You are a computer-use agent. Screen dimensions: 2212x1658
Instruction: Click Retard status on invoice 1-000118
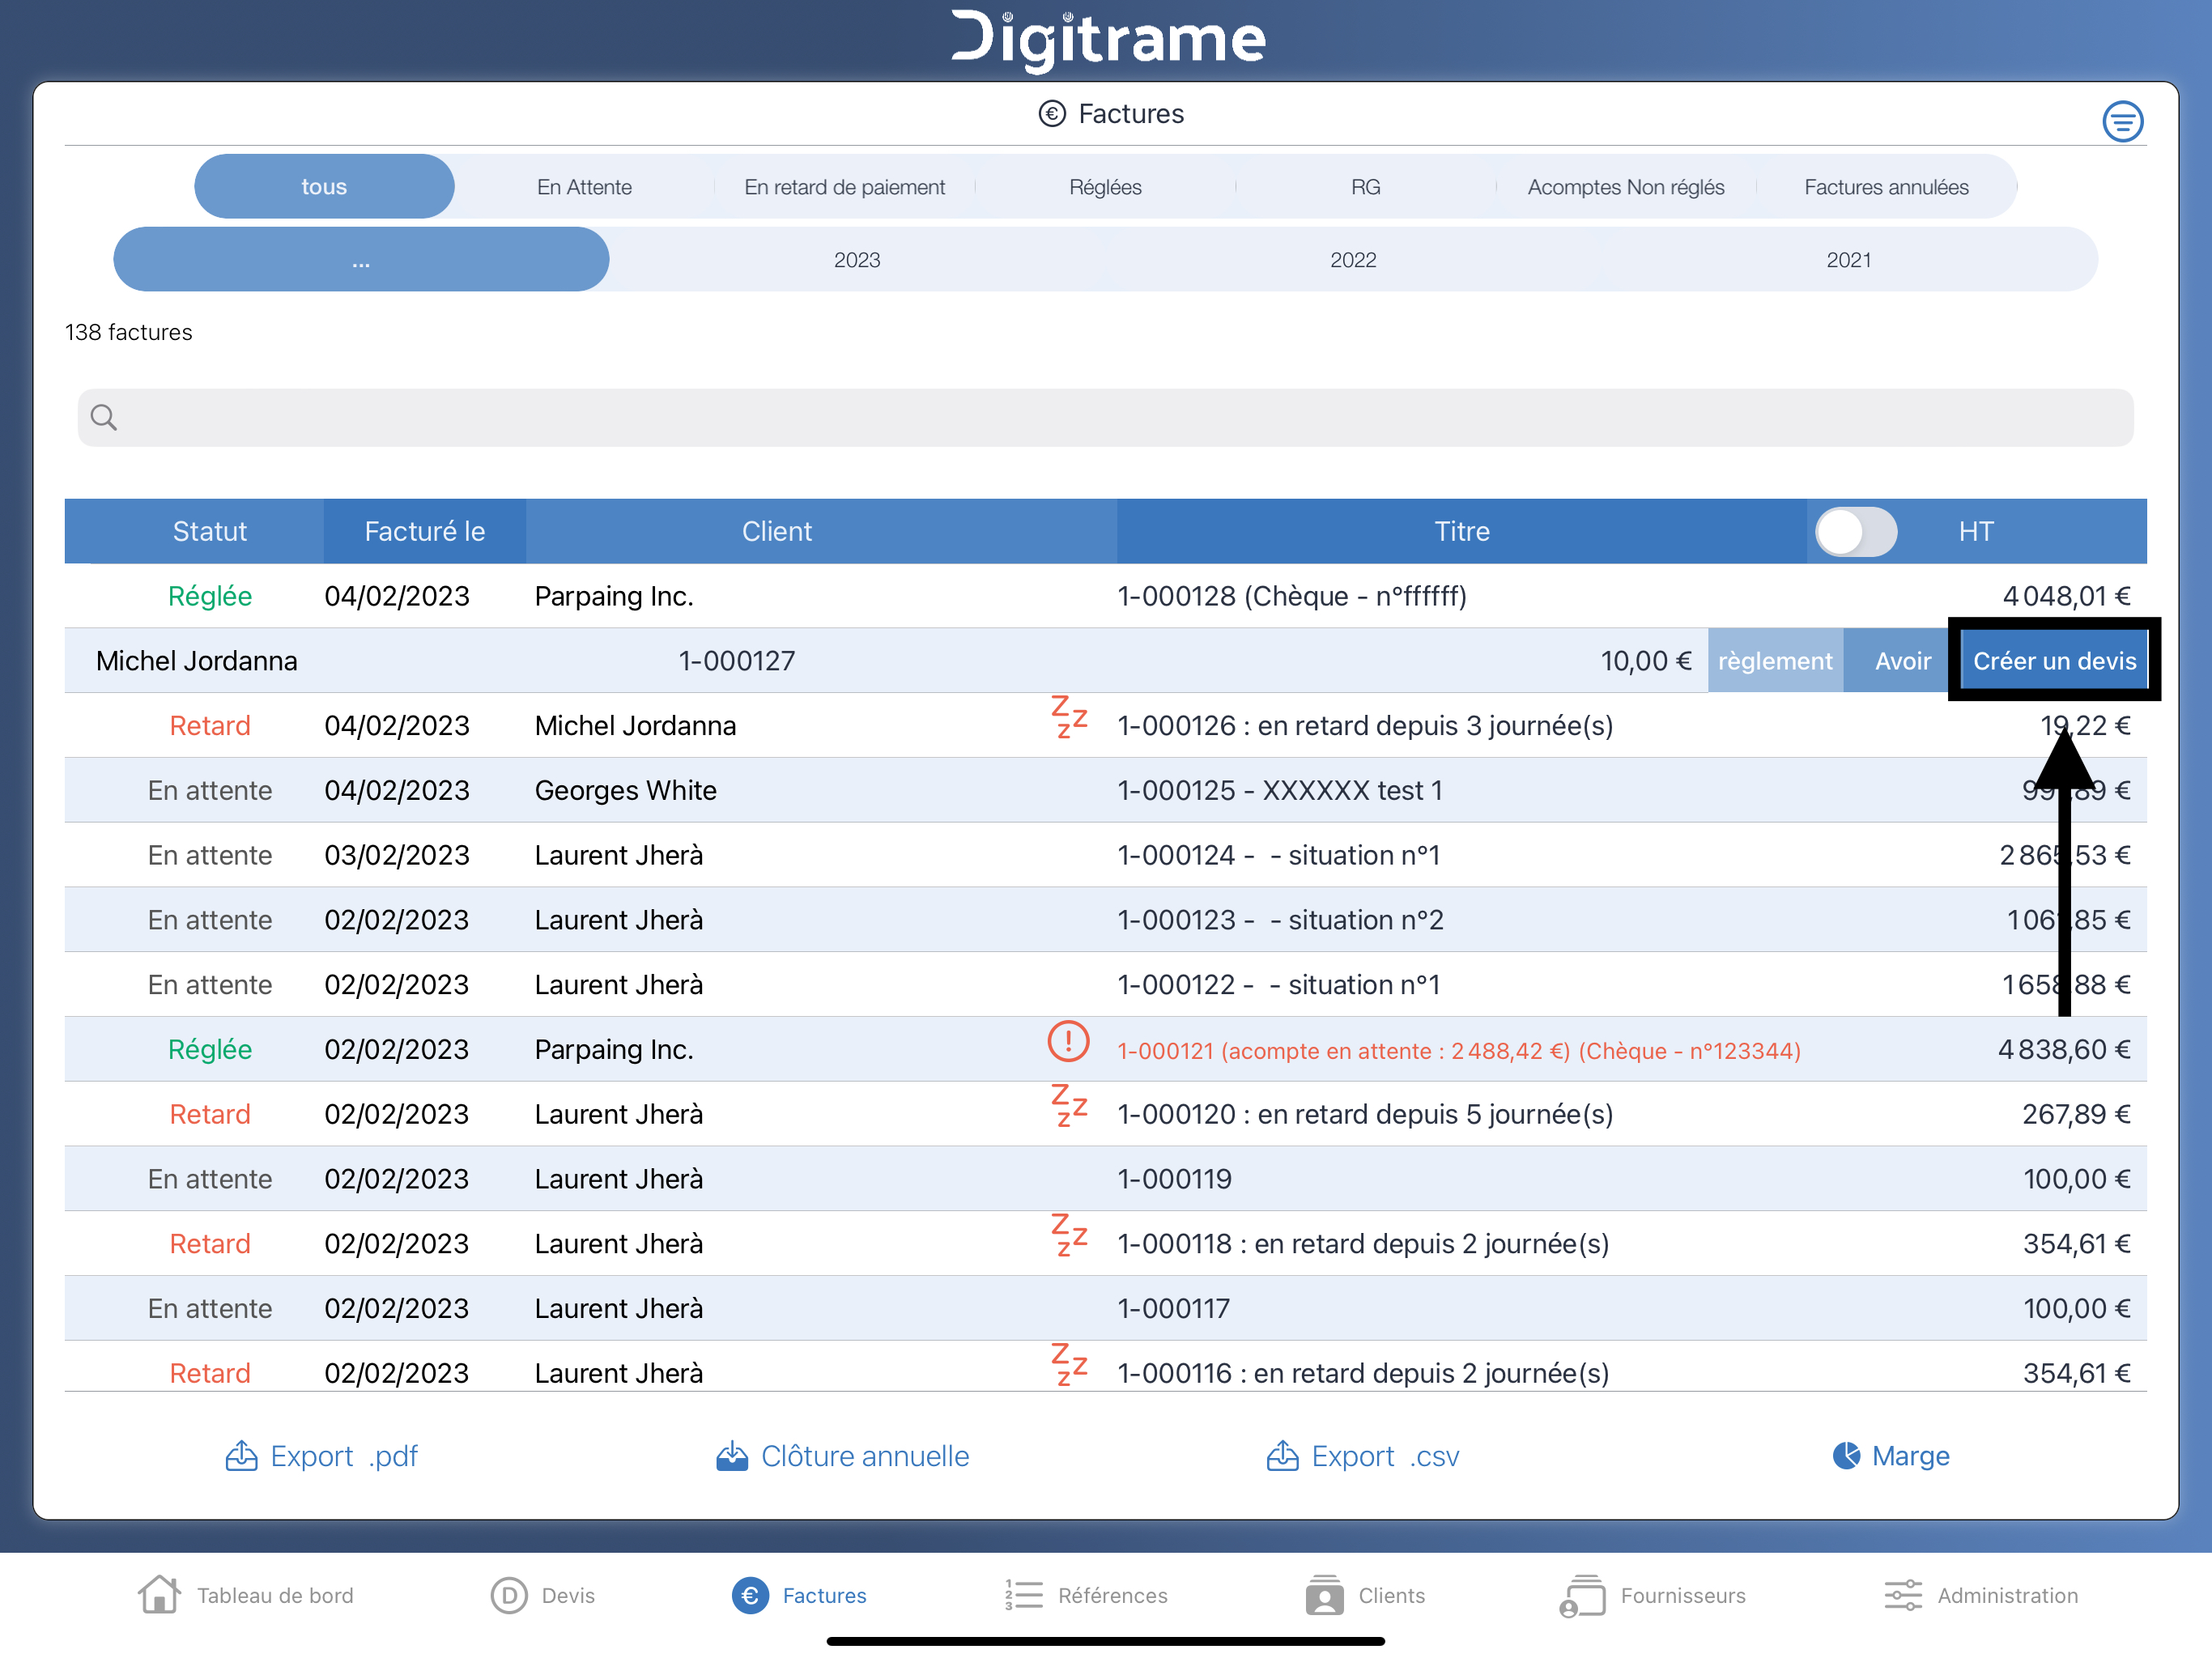click(209, 1244)
